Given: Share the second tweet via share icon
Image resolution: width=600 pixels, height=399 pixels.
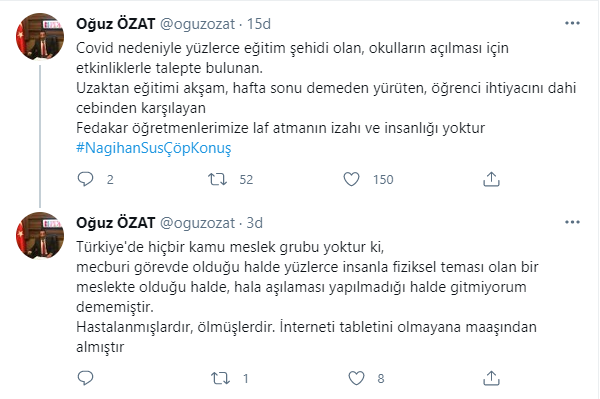Looking at the screenshot, I should 491,378.
